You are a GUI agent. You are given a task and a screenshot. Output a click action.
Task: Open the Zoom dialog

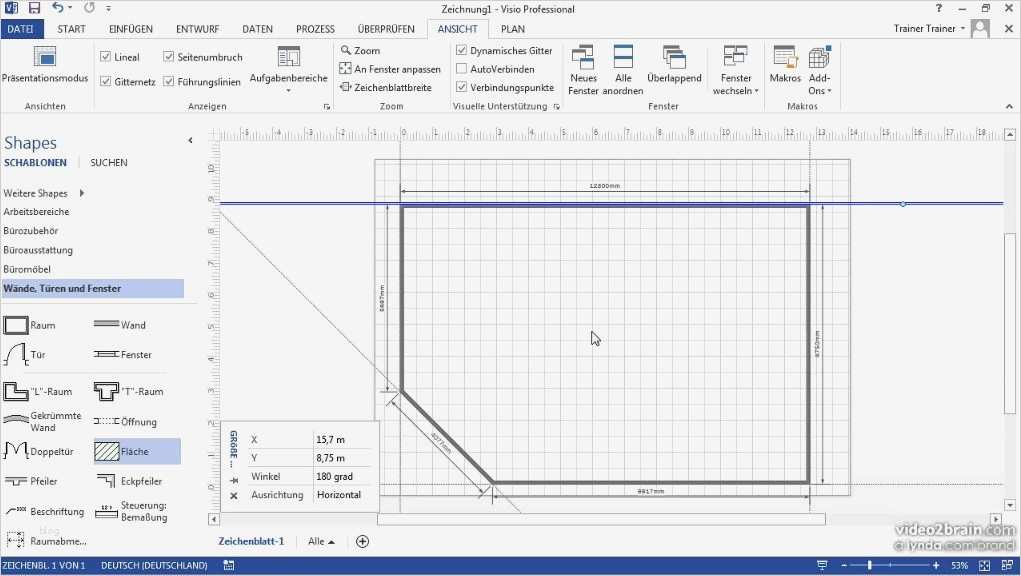pyautogui.click(x=360, y=50)
